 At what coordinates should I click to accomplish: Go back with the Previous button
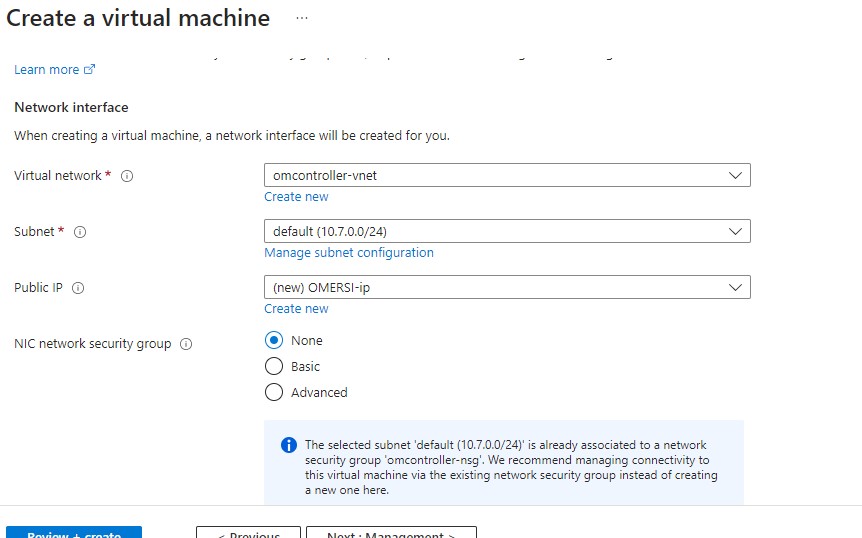[248, 533]
